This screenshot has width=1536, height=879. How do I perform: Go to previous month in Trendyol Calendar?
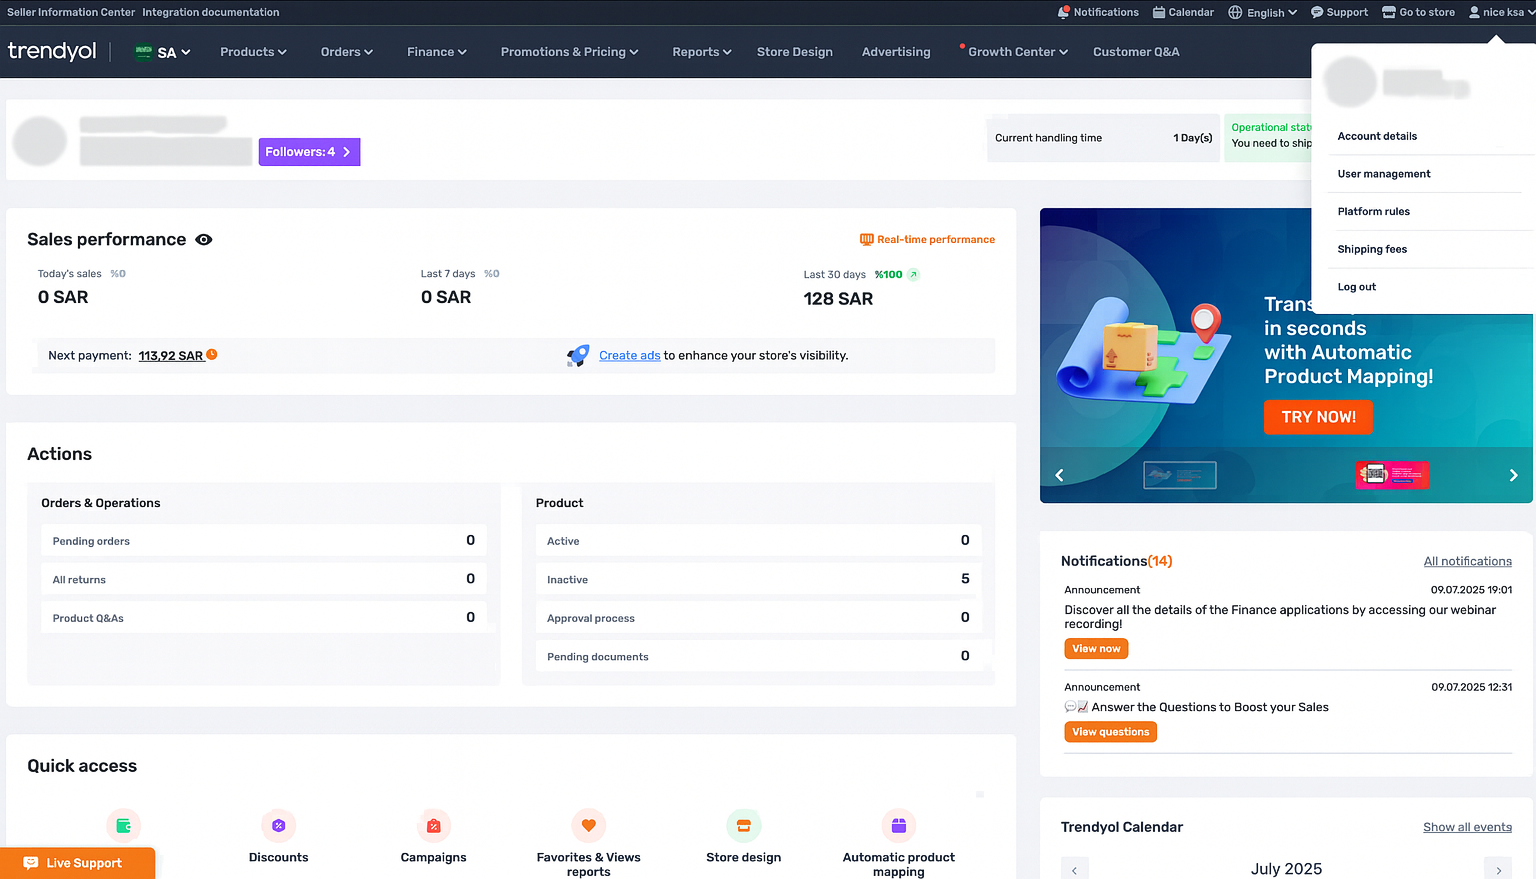(x=1074, y=870)
